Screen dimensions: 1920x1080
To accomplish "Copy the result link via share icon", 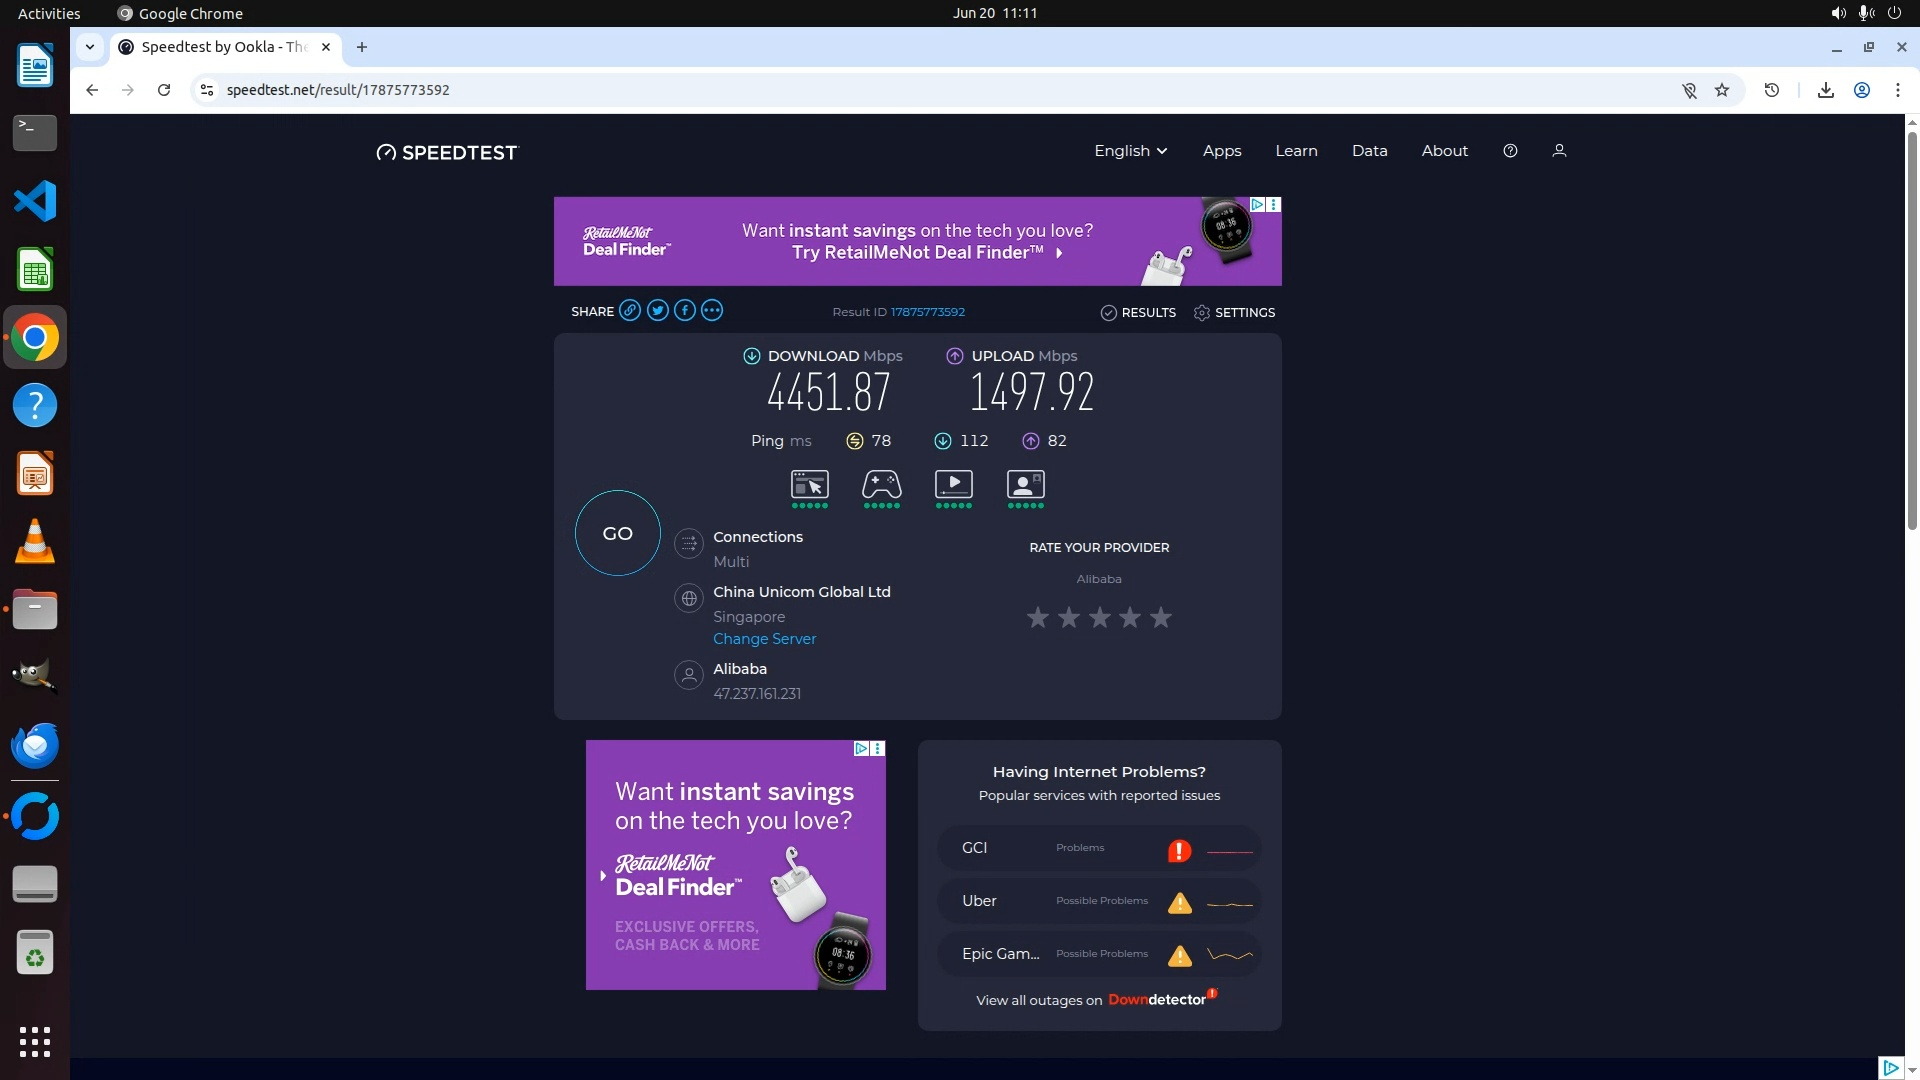I will [x=630, y=311].
